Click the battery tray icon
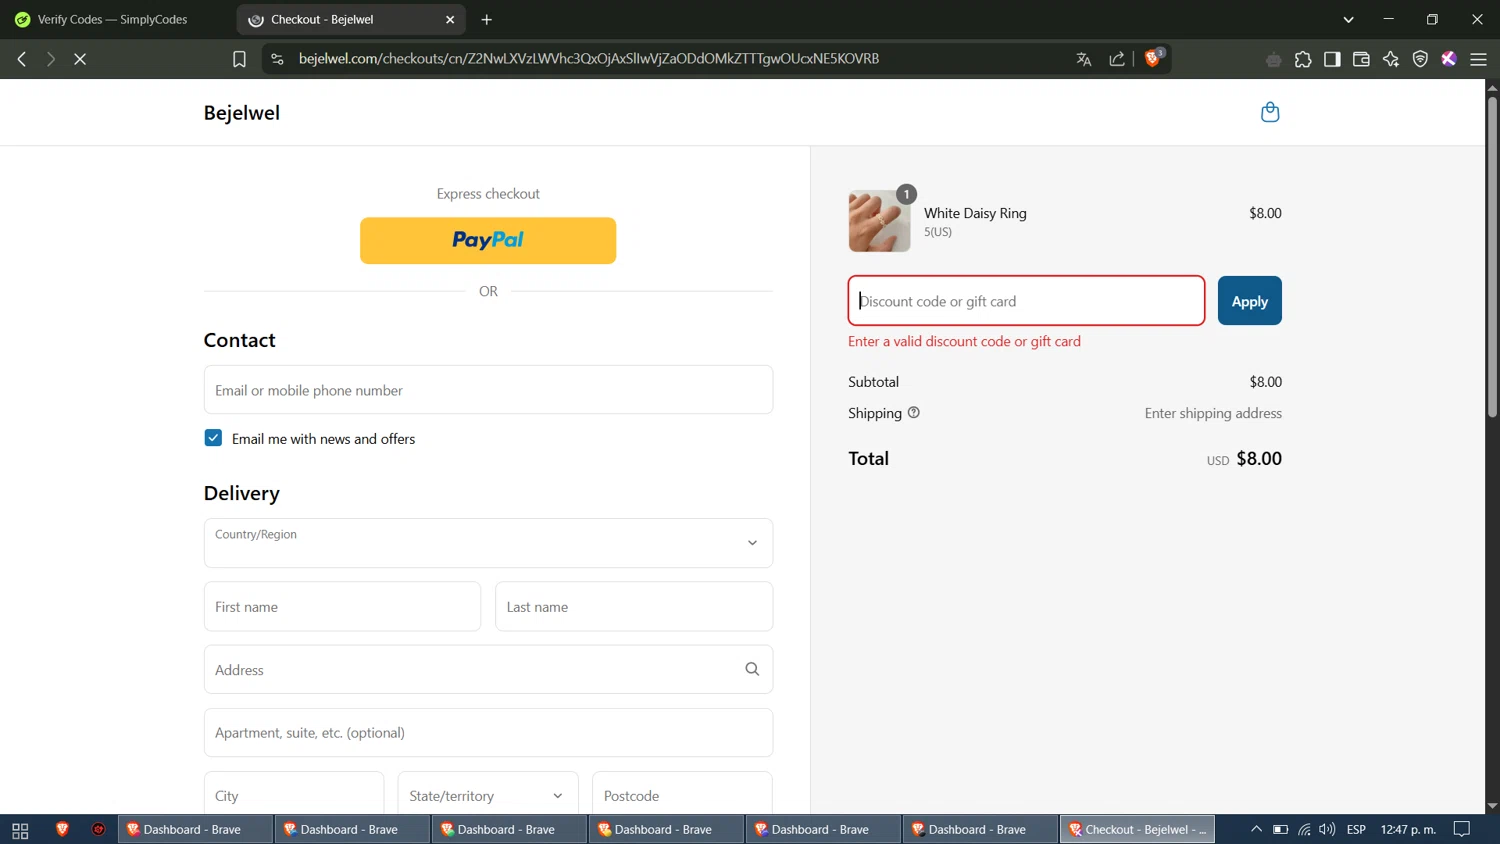The height and width of the screenshot is (844, 1500). tap(1280, 829)
